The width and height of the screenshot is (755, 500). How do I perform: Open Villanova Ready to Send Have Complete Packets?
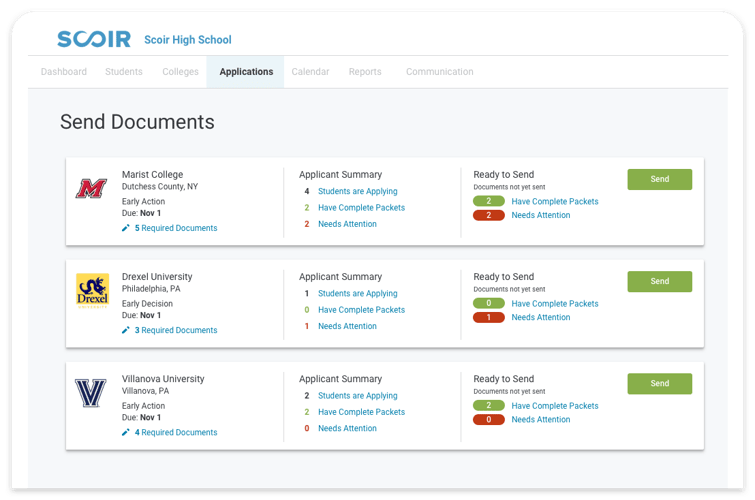tap(555, 406)
